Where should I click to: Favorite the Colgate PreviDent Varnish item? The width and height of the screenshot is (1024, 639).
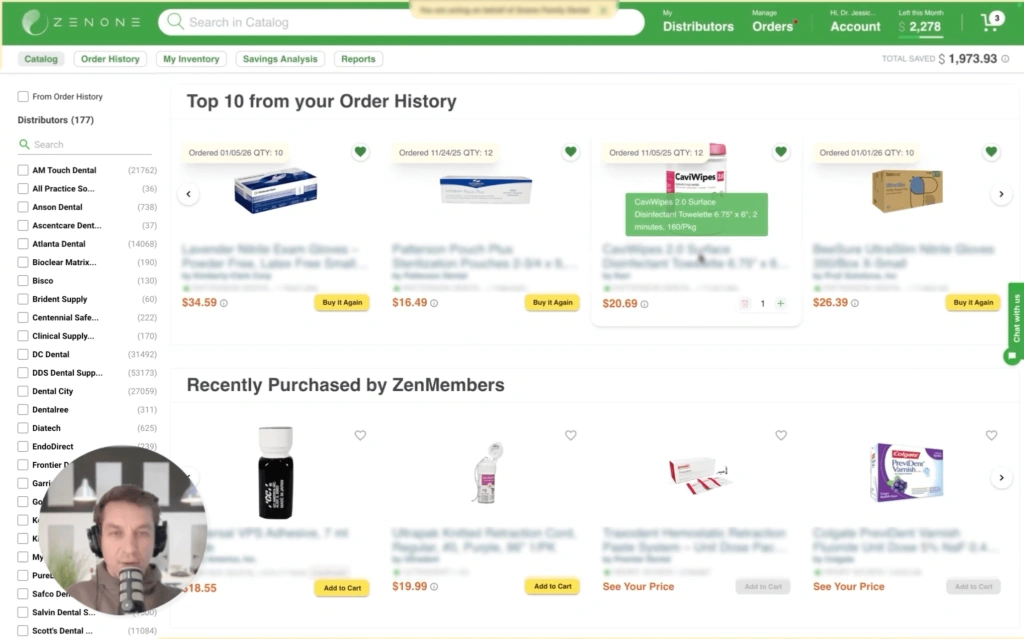pyautogui.click(x=991, y=435)
